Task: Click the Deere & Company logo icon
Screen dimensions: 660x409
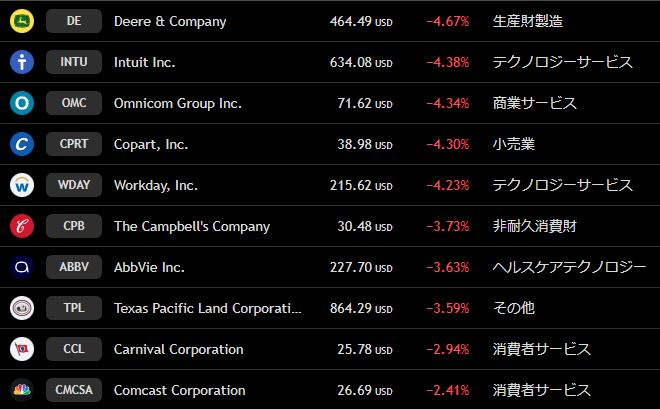Action: click(x=22, y=21)
